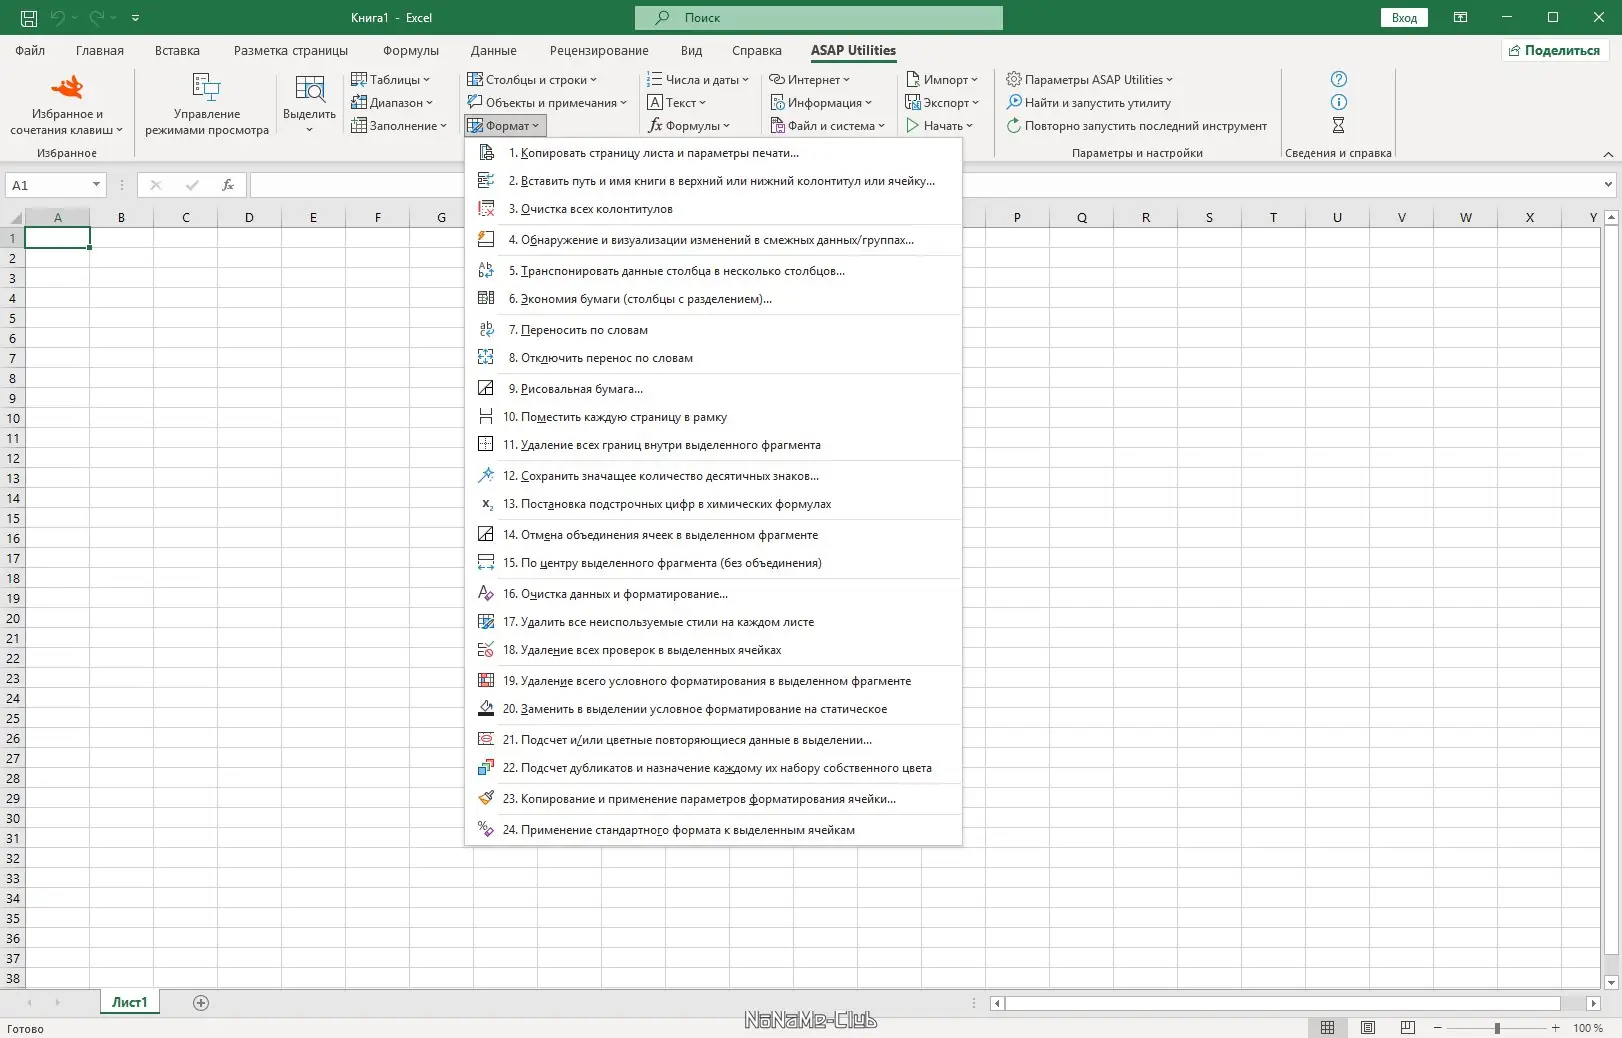The width and height of the screenshot is (1622, 1038).
Task: Click the select all corner triangle
Action: pyautogui.click(x=15, y=217)
